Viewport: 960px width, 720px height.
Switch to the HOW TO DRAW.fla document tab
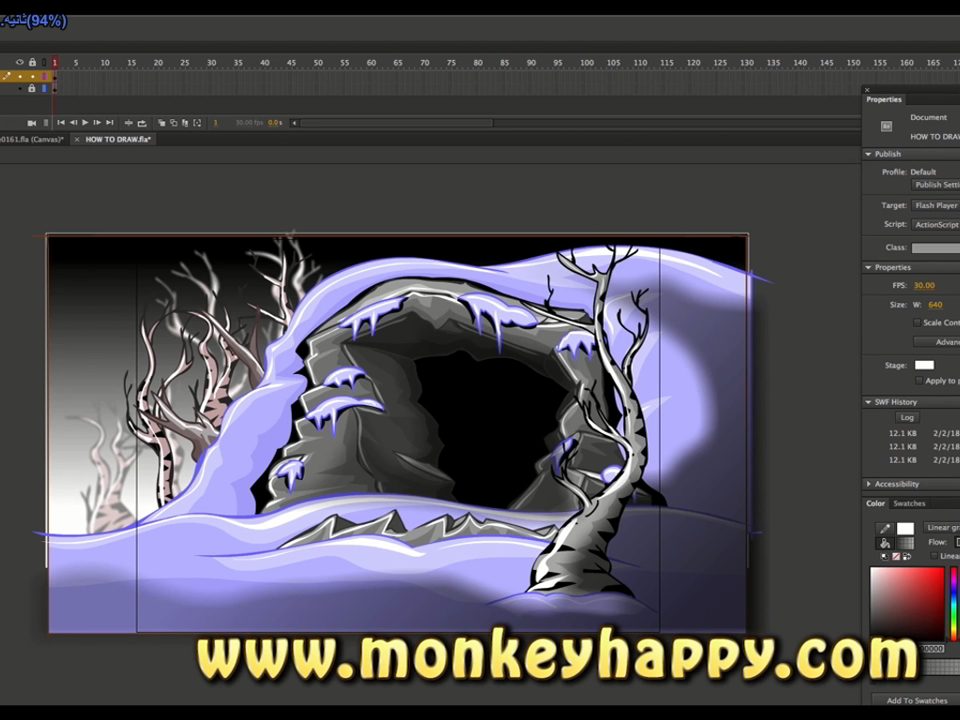(x=117, y=140)
